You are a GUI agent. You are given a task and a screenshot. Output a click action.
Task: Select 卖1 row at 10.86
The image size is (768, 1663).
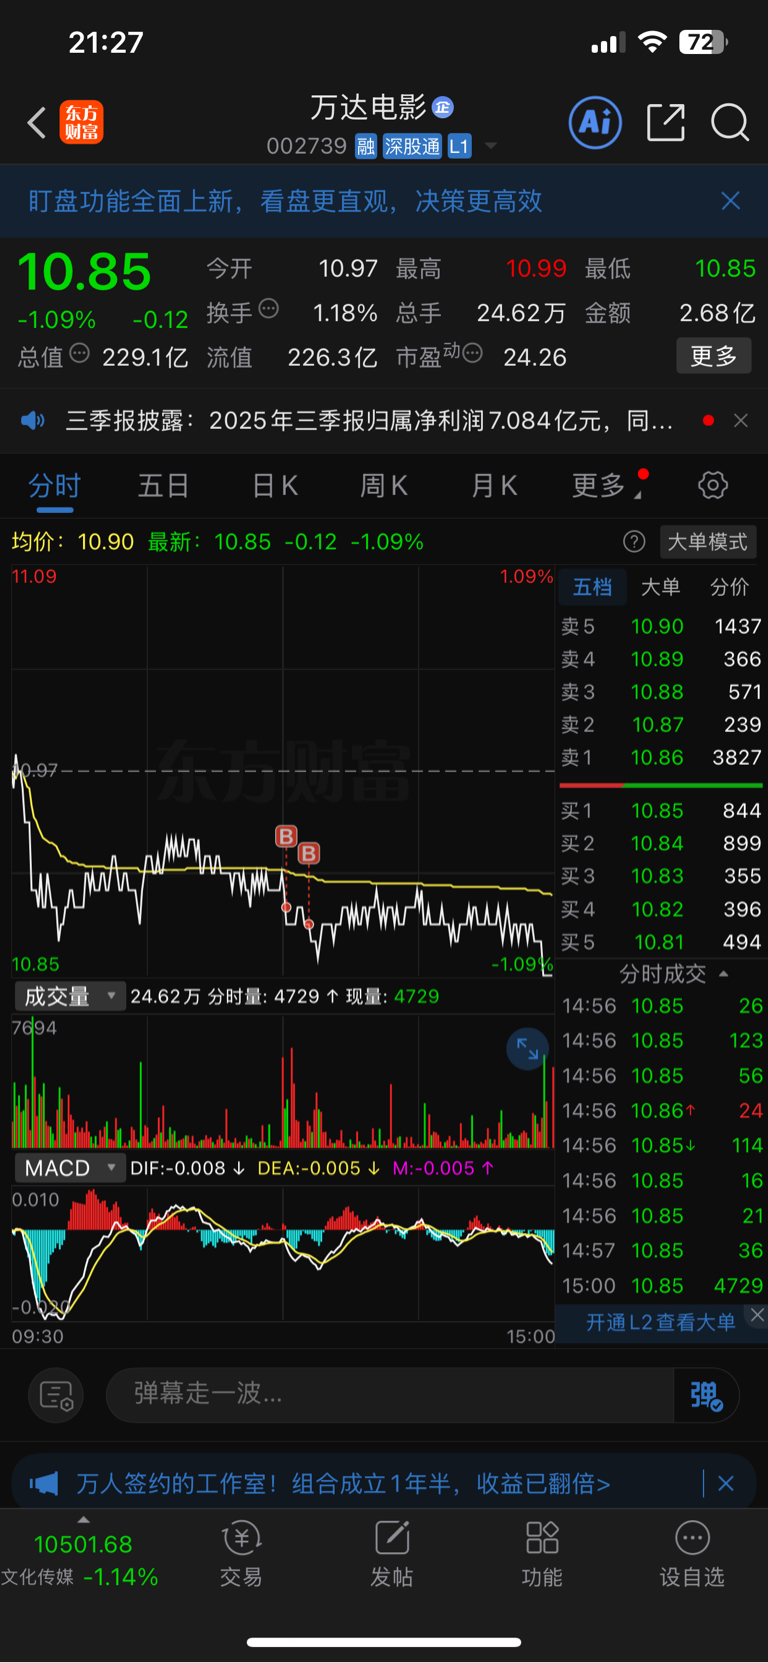(661, 757)
